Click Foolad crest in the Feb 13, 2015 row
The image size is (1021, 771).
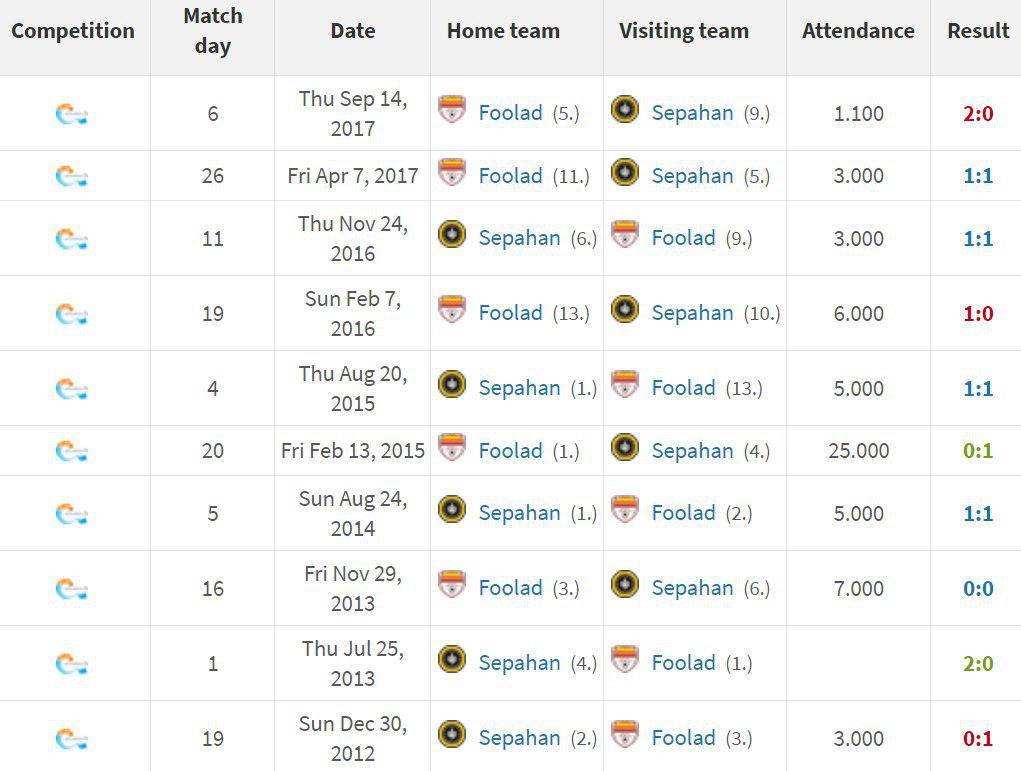[451, 447]
